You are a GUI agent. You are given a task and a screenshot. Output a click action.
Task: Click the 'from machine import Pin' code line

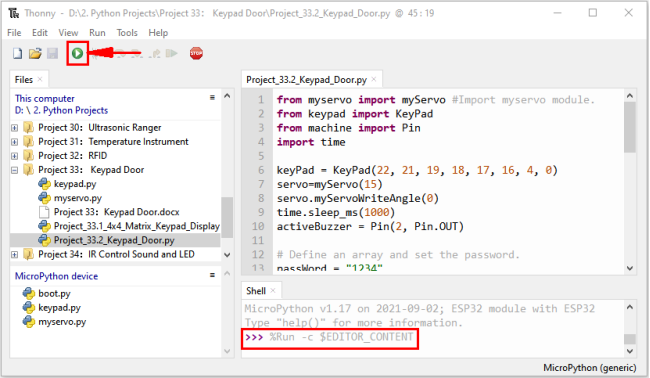pos(349,128)
